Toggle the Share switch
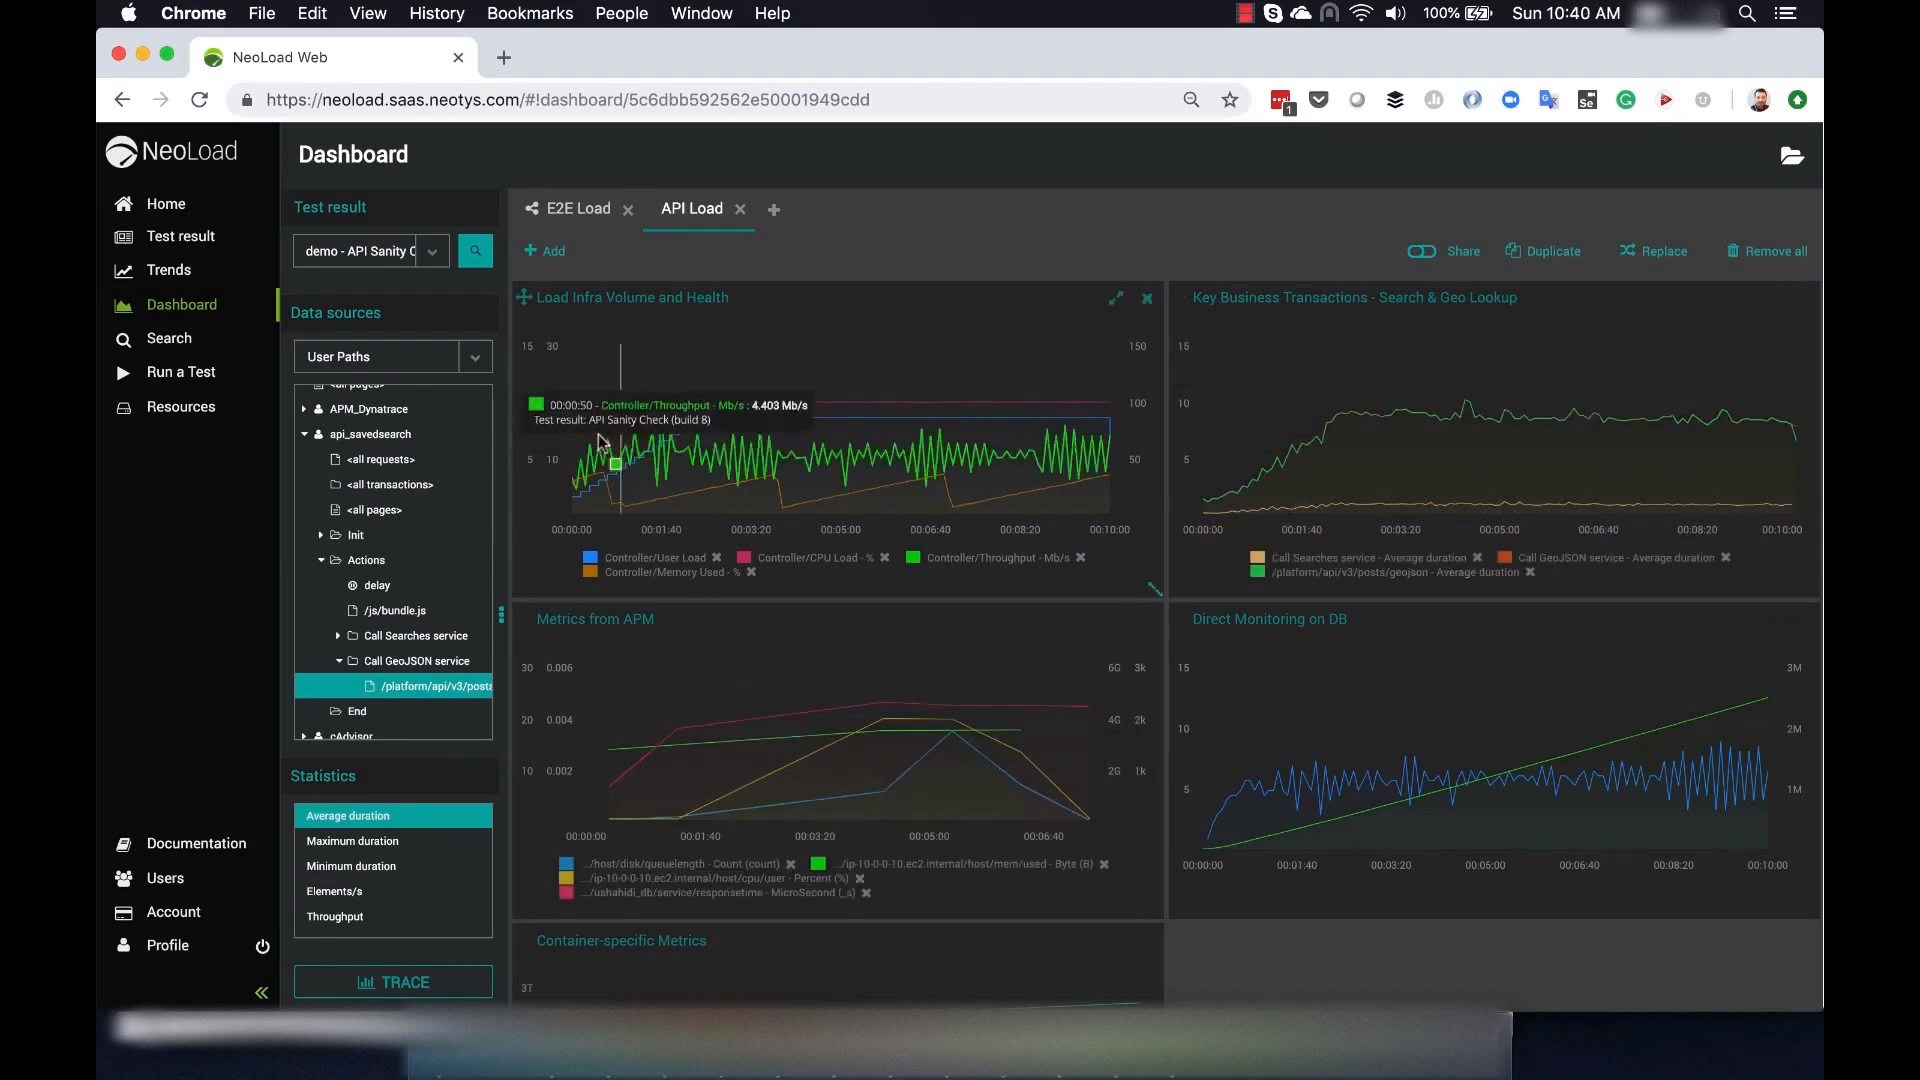The width and height of the screenshot is (1920, 1080). (x=1421, y=251)
